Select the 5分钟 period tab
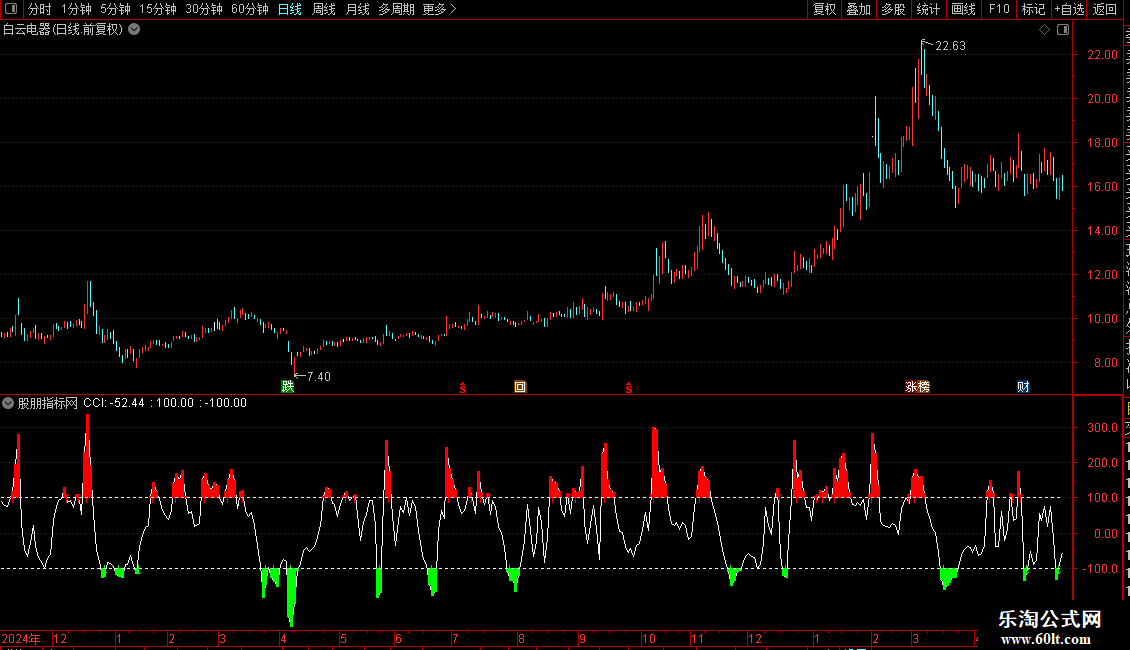 115,9
